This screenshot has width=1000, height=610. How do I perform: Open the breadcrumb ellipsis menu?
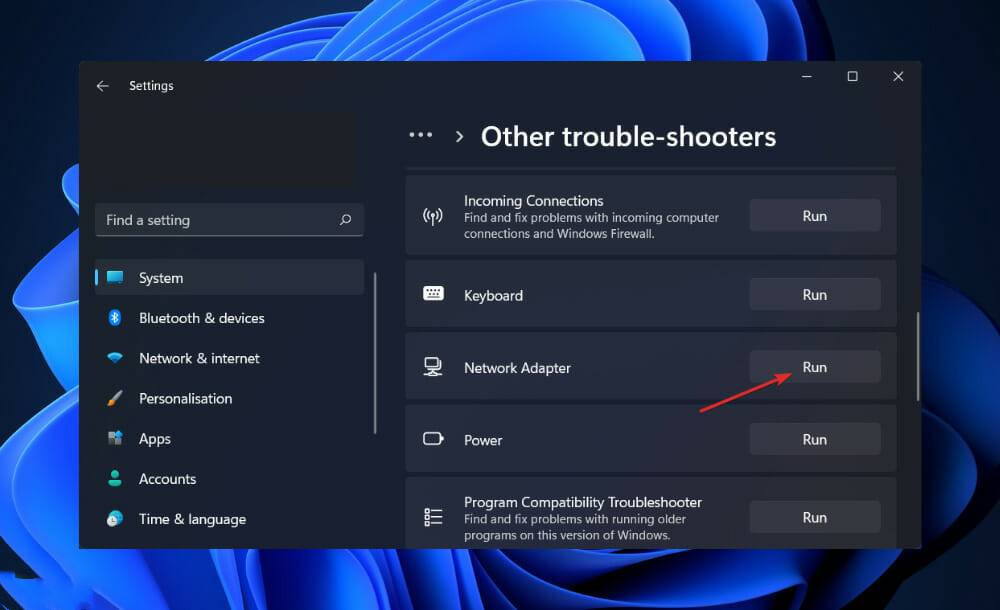coord(421,135)
